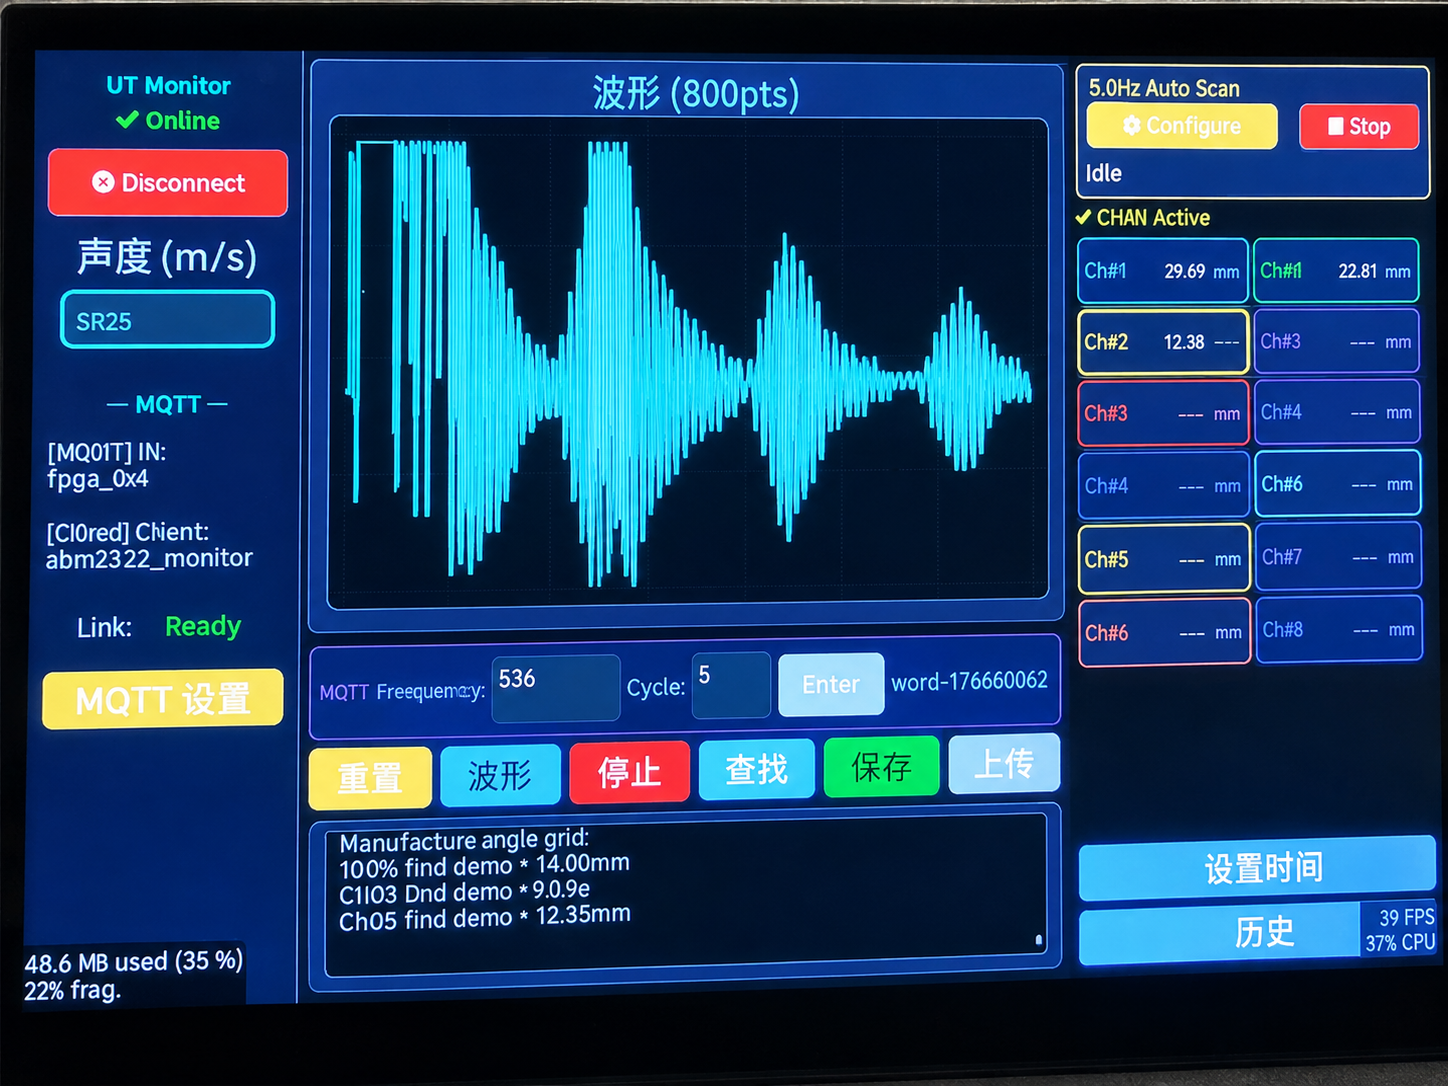This screenshot has height=1086, width=1448.
Task: Click the 声度 (m/s) label
Action: click(x=167, y=257)
